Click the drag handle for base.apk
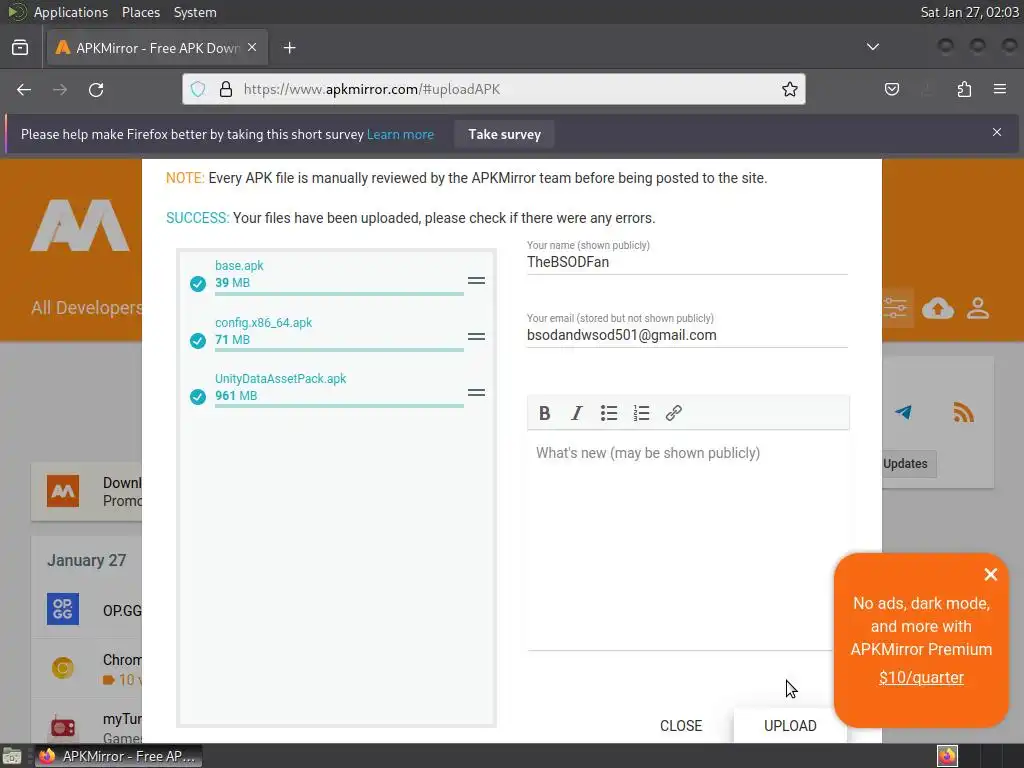The height and width of the screenshot is (768, 1024). pos(476,281)
